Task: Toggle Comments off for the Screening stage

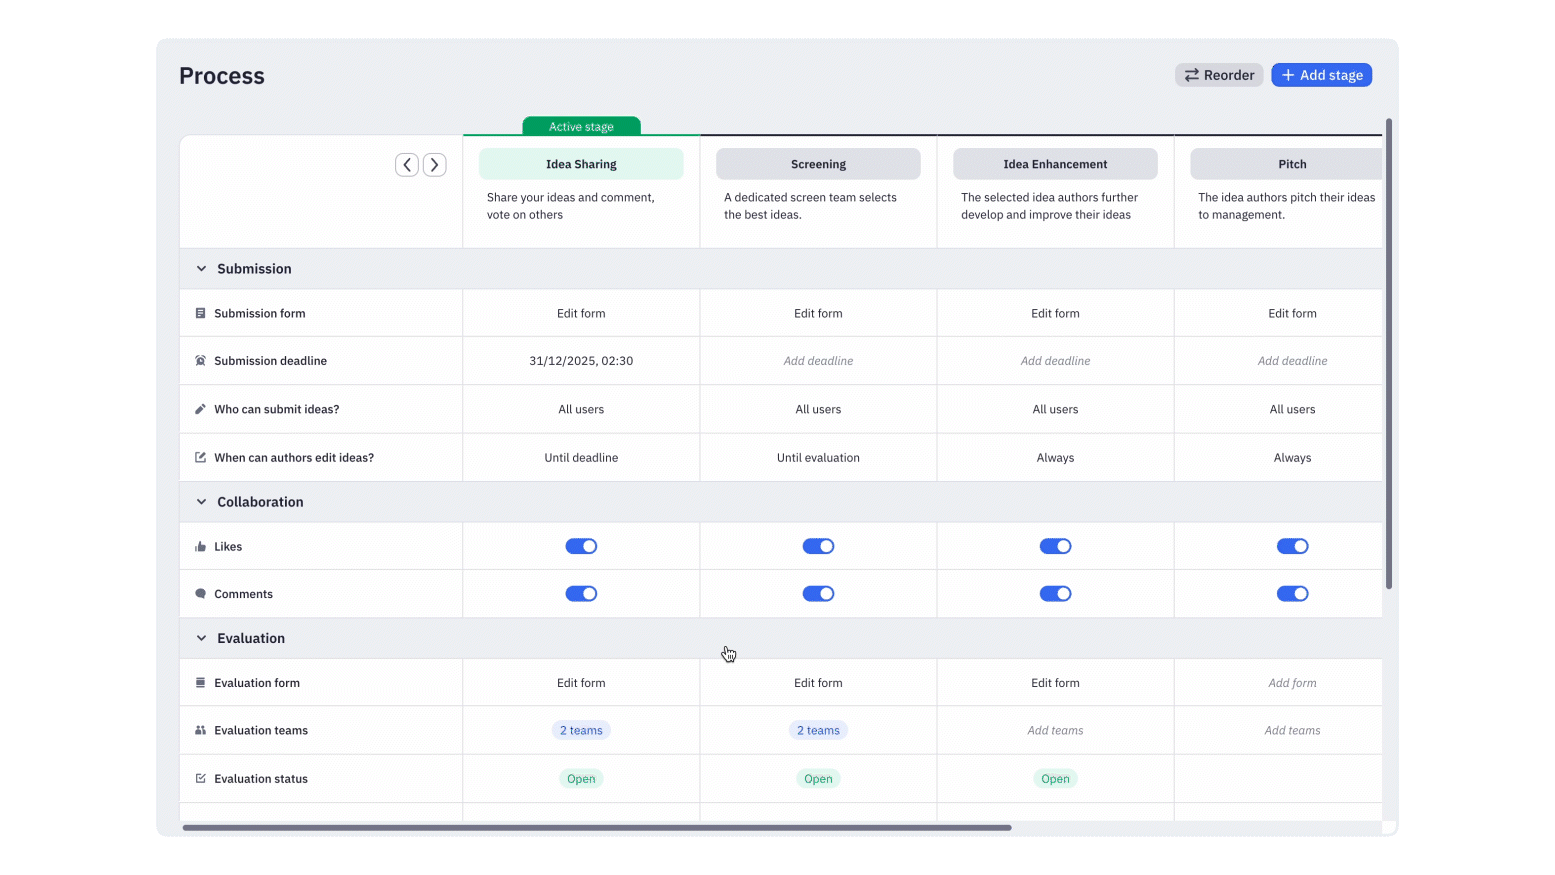Action: [x=818, y=594]
